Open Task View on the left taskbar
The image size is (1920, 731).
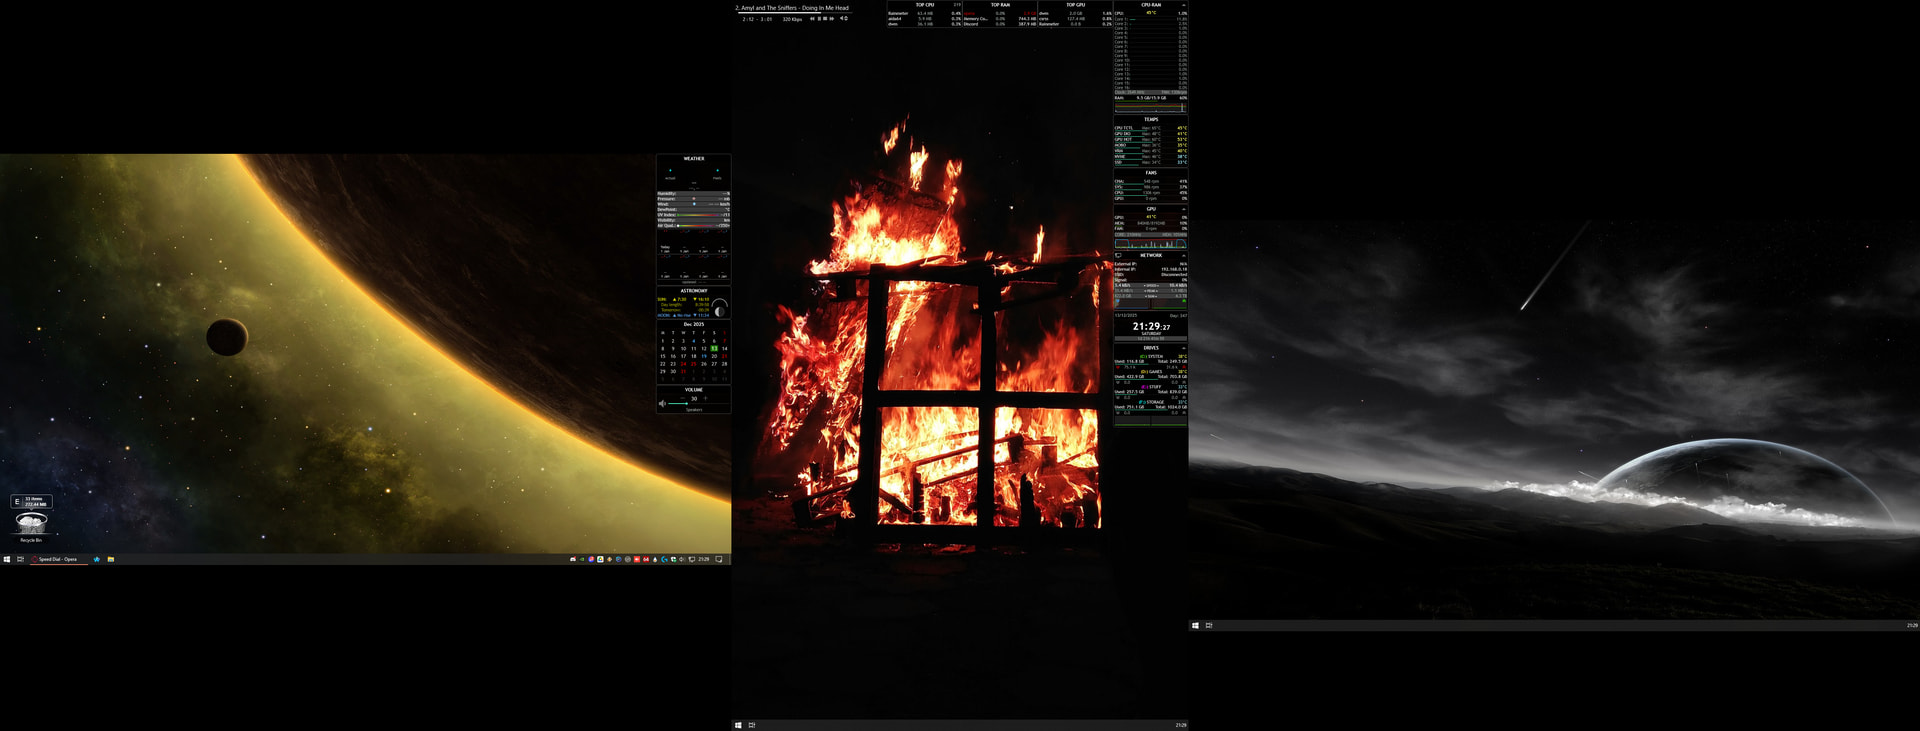pyautogui.click(x=20, y=559)
